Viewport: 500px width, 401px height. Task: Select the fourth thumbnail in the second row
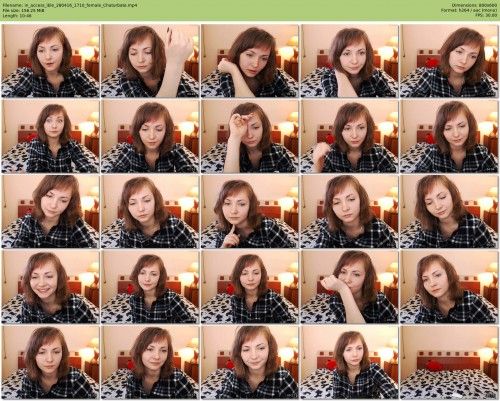[x=349, y=136]
